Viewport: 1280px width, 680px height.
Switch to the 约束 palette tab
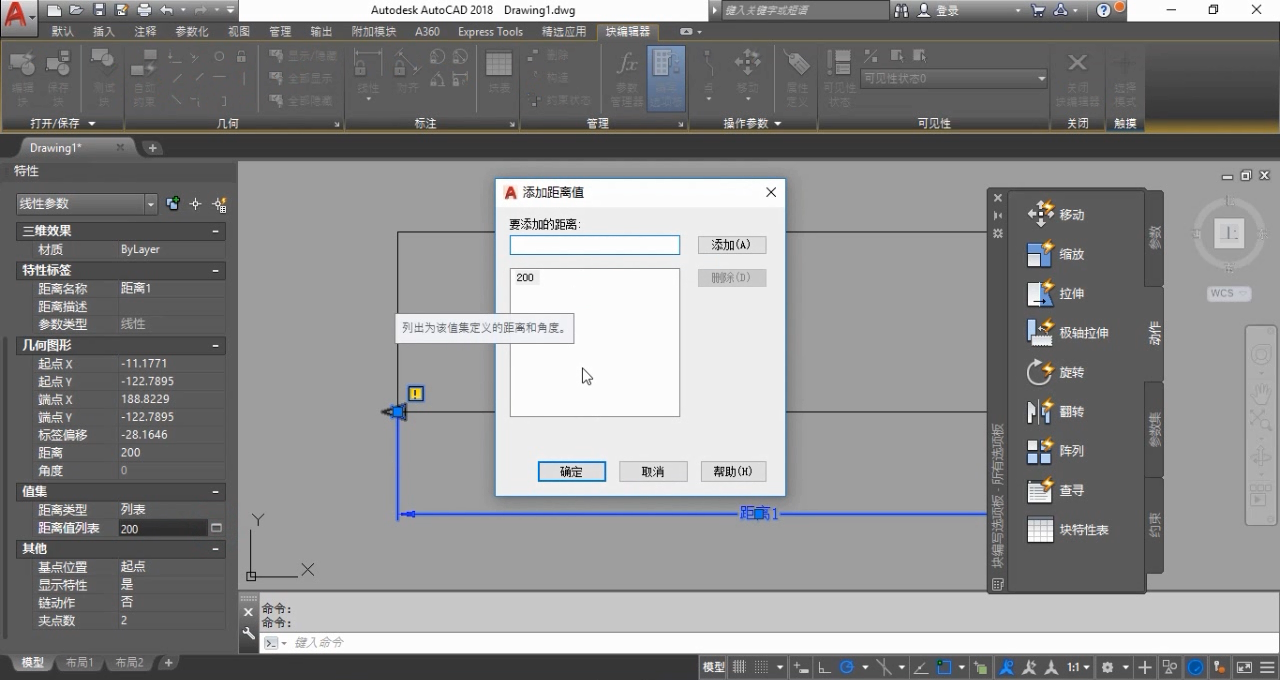[1155, 523]
